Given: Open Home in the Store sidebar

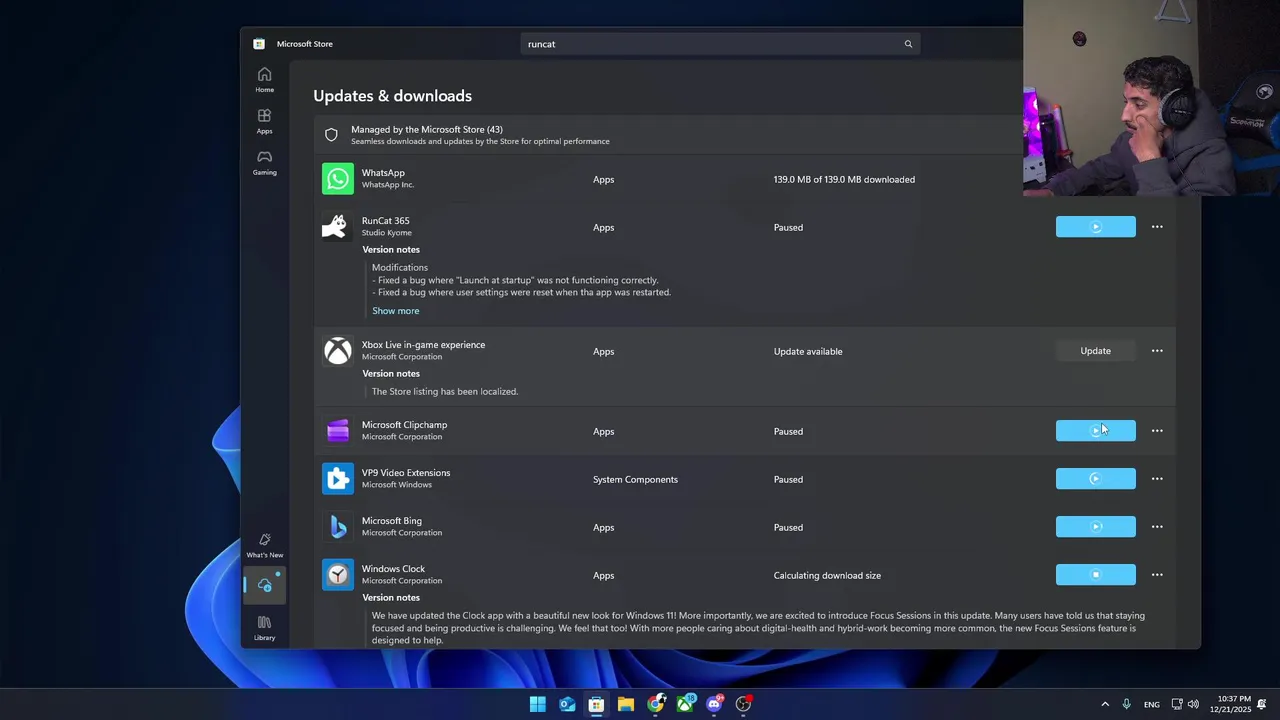Looking at the screenshot, I should 264,80.
